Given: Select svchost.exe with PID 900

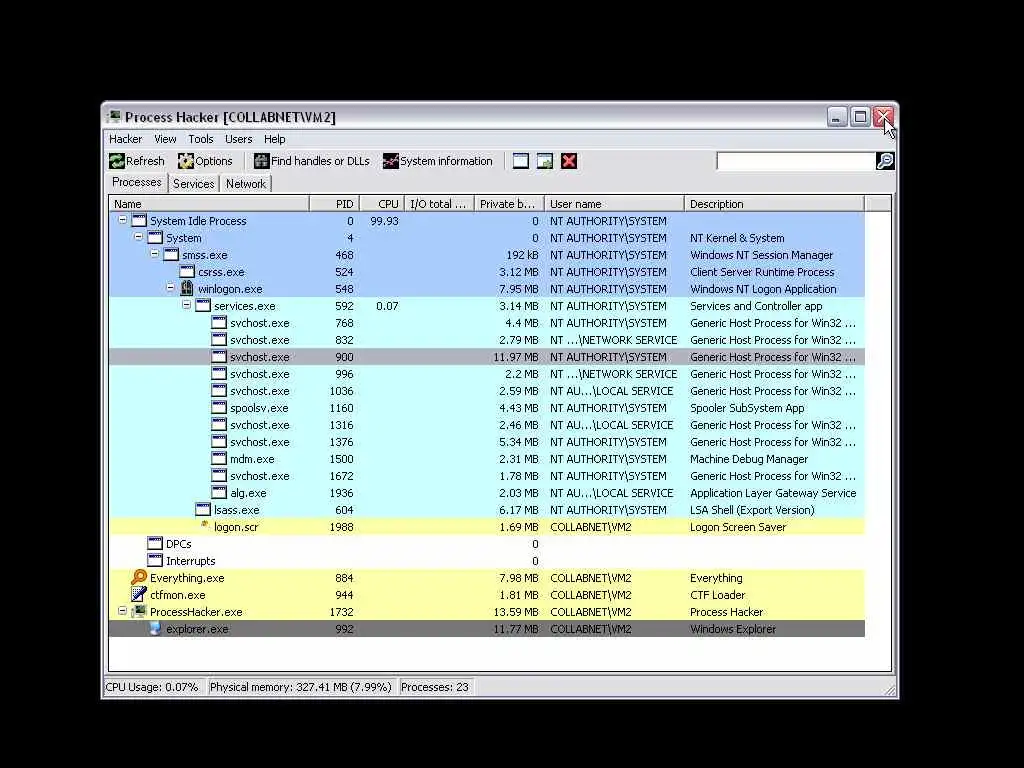Looking at the screenshot, I should point(487,357).
